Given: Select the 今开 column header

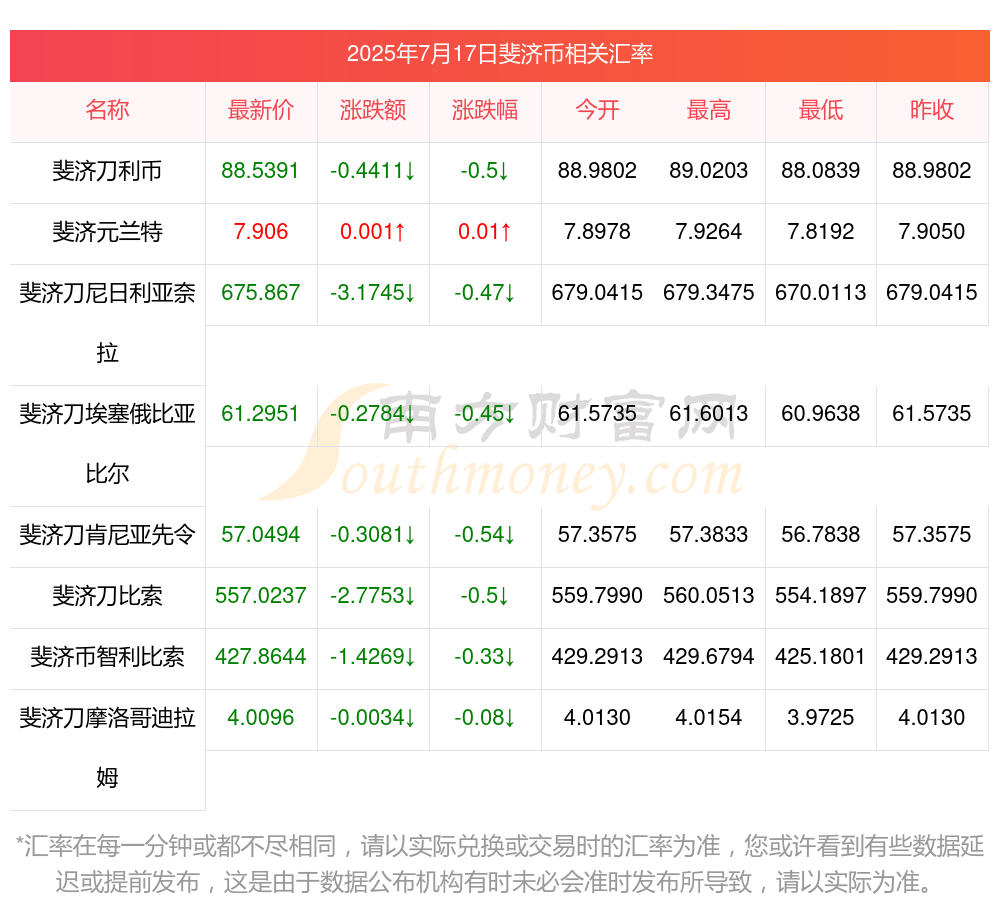Looking at the screenshot, I should coord(597,110).
